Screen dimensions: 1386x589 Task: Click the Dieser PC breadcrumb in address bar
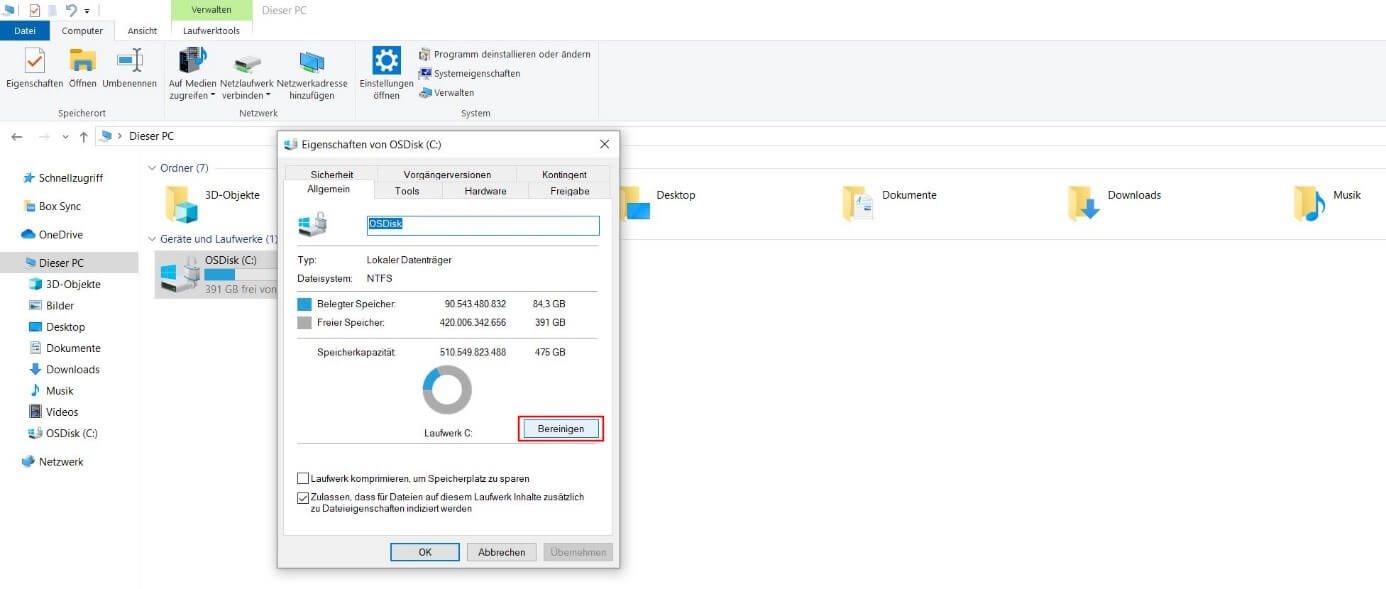click(x=151, y=136)
